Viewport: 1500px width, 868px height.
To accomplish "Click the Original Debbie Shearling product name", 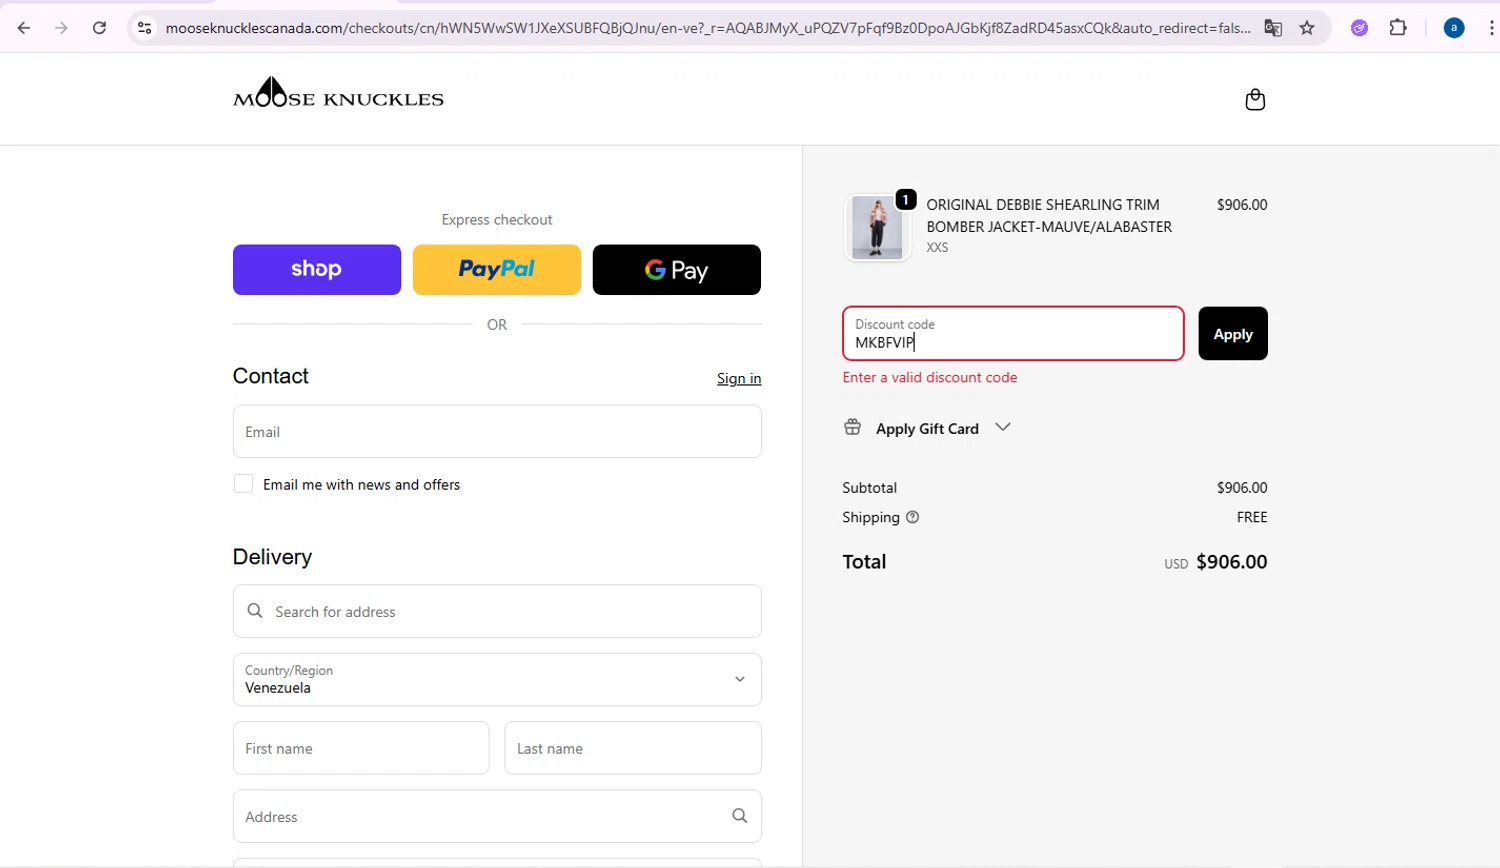I will point(1049,215).
